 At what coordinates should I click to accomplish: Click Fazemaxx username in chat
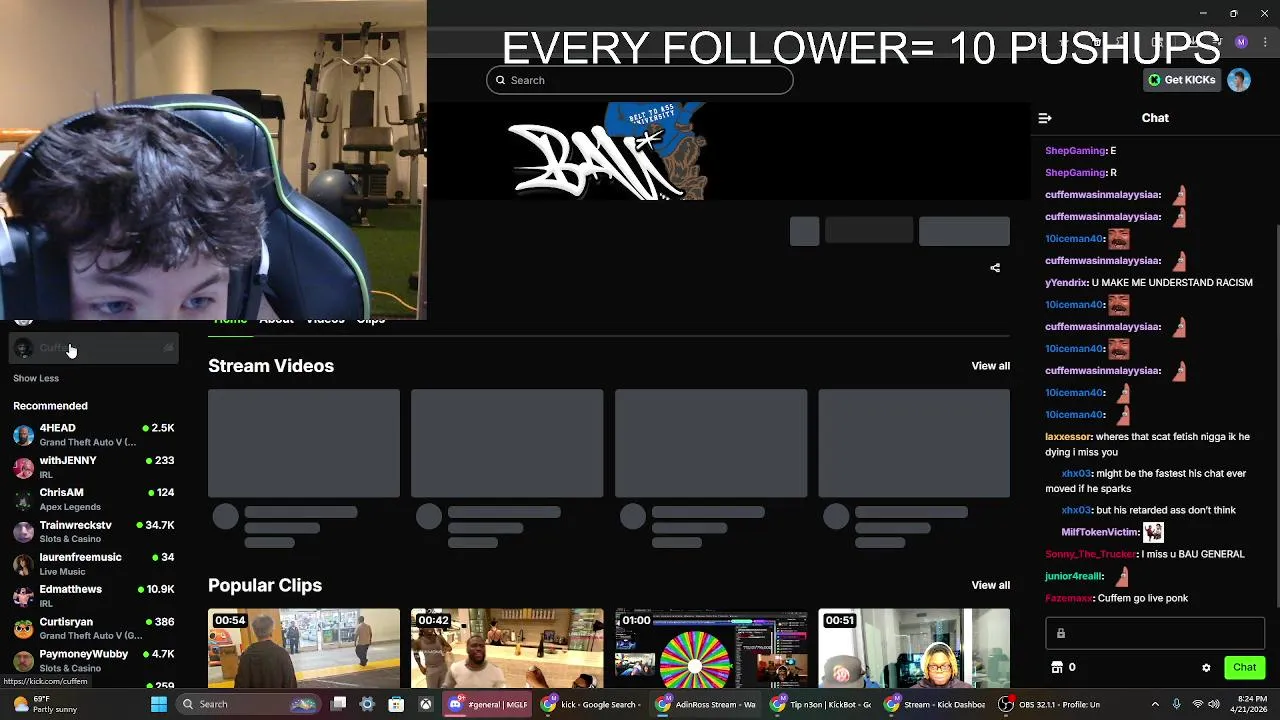pyautogui.click(x=1068, y=598)
